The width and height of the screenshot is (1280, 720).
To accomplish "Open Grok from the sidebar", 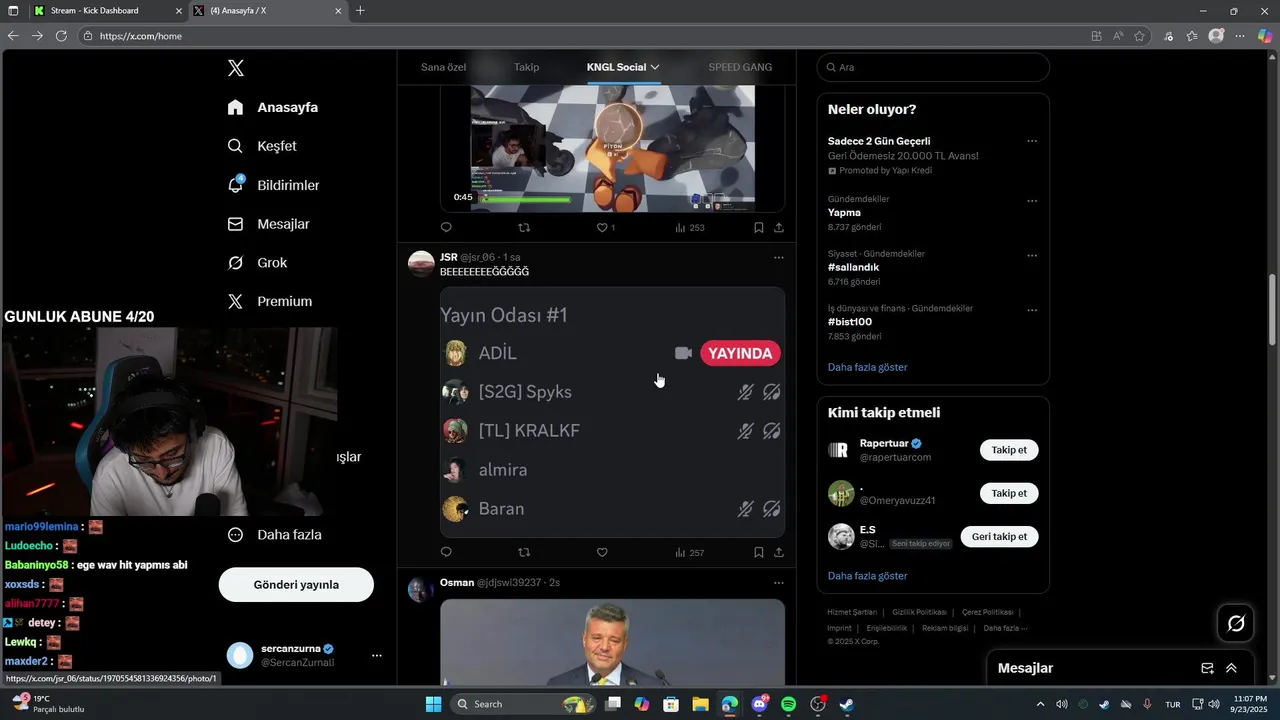I will (x=258, y=263).
